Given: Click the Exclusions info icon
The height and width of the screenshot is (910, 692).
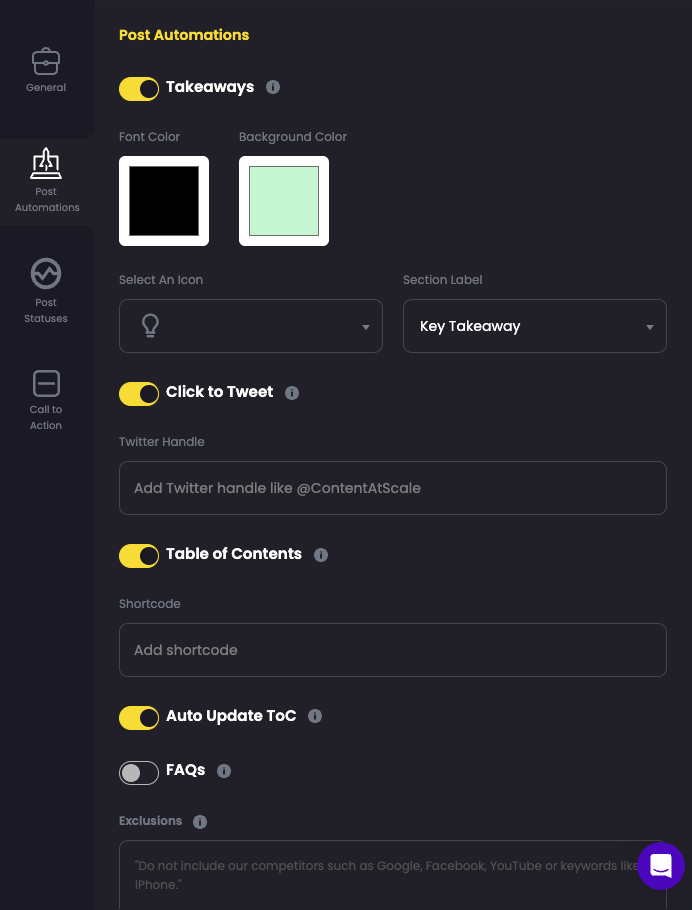Looking at the screenshot, I should pyautogui.click(x=200, y=822).
